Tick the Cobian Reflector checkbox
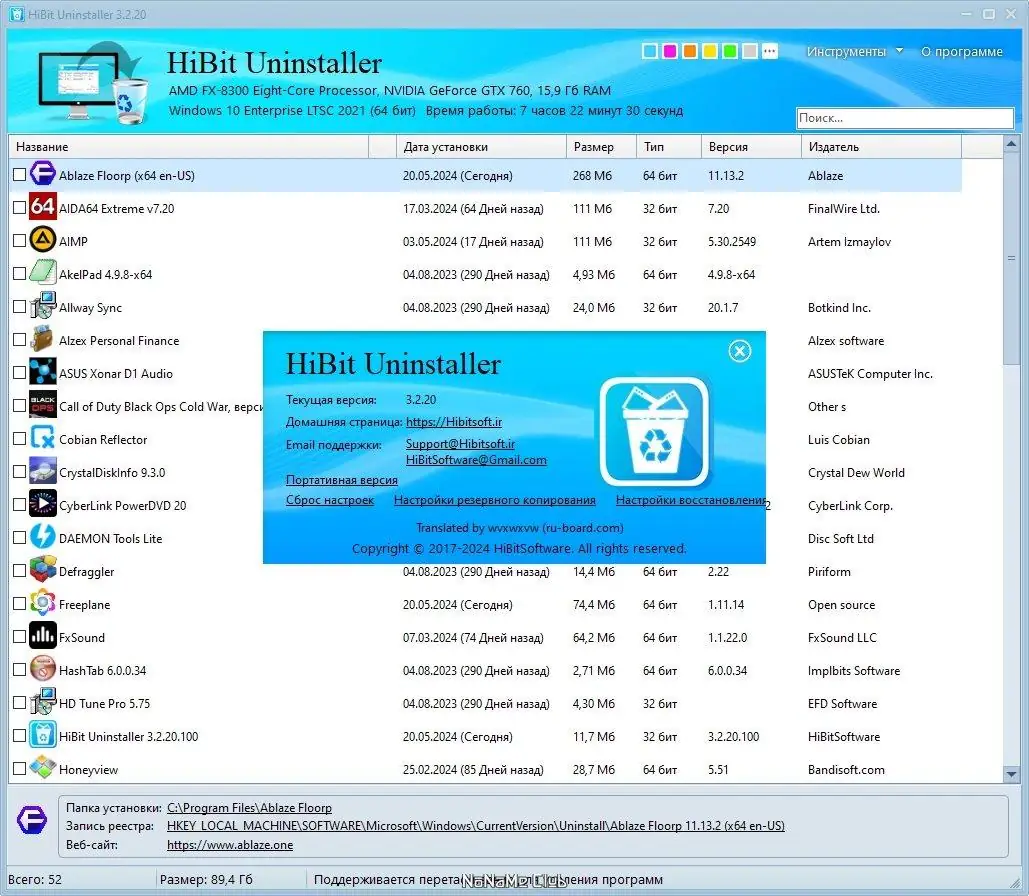 20,438
